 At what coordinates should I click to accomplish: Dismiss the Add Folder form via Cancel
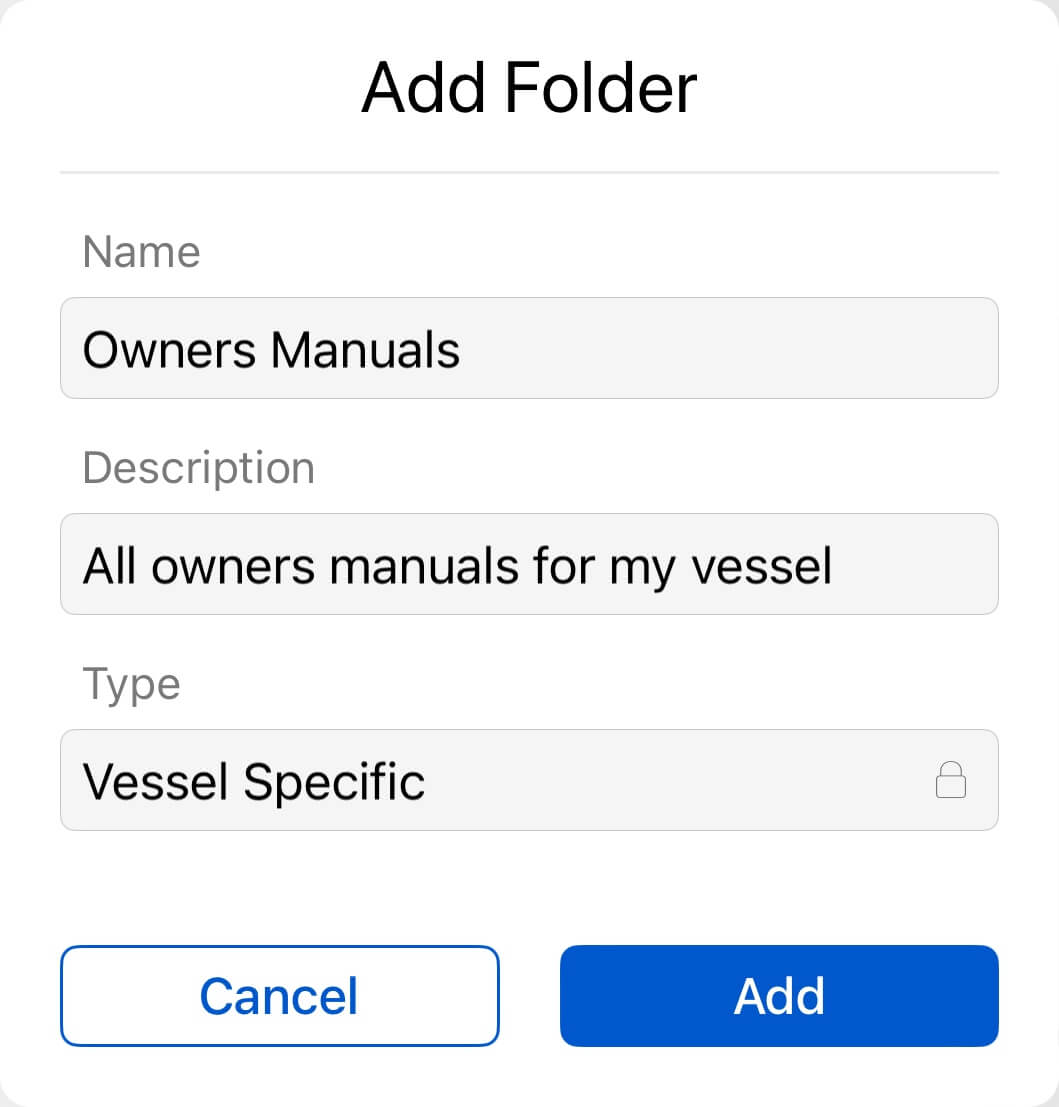pos(279,996)
